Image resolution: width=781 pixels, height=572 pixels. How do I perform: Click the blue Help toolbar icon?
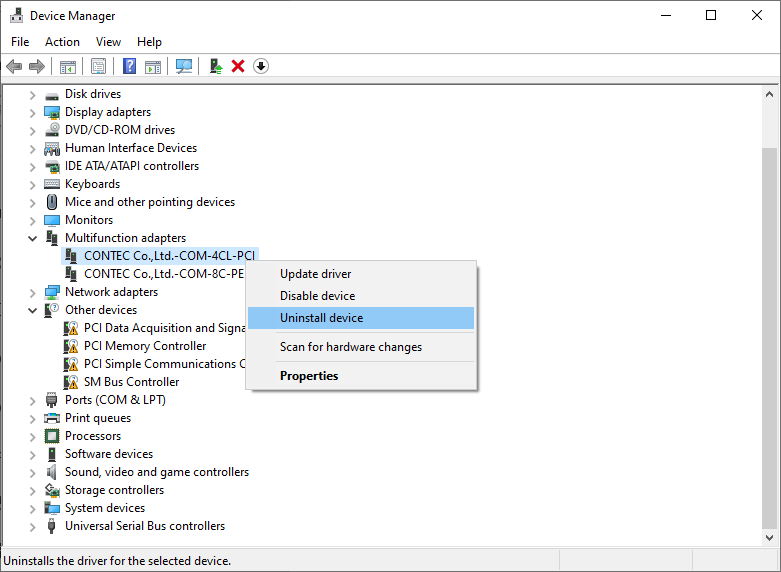pyautogui.click(x=129, y=66)
